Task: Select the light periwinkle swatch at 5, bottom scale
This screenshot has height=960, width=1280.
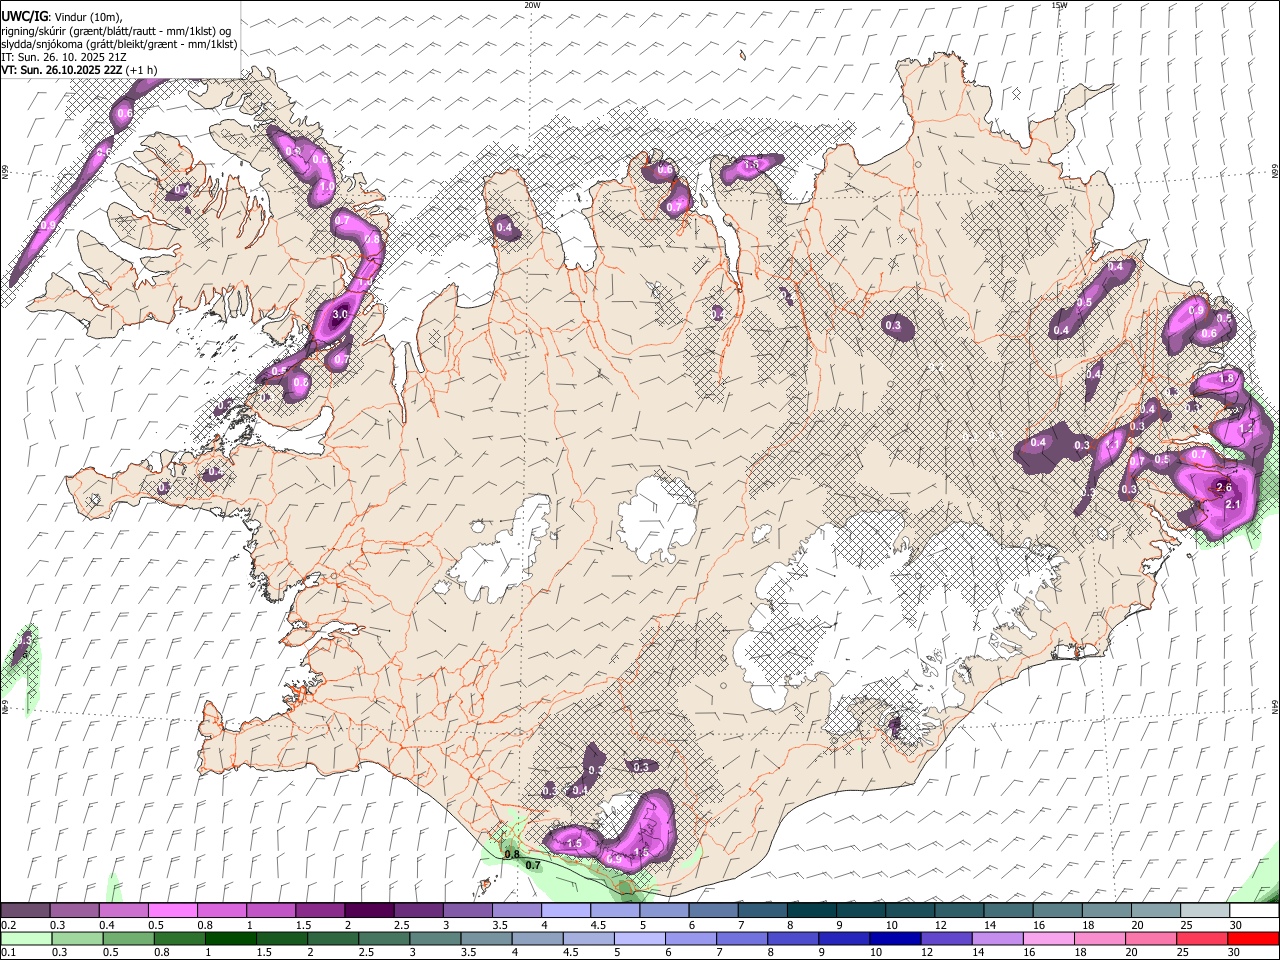Action: 639,938
